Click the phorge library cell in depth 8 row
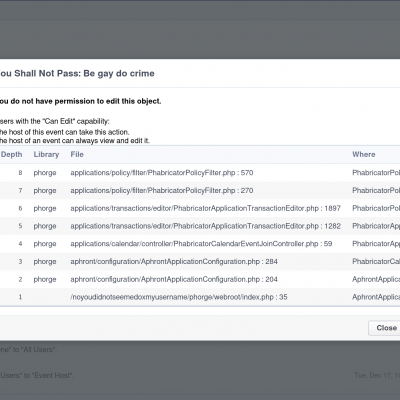Viewport: 400px width, 400px height. (45, 173)
